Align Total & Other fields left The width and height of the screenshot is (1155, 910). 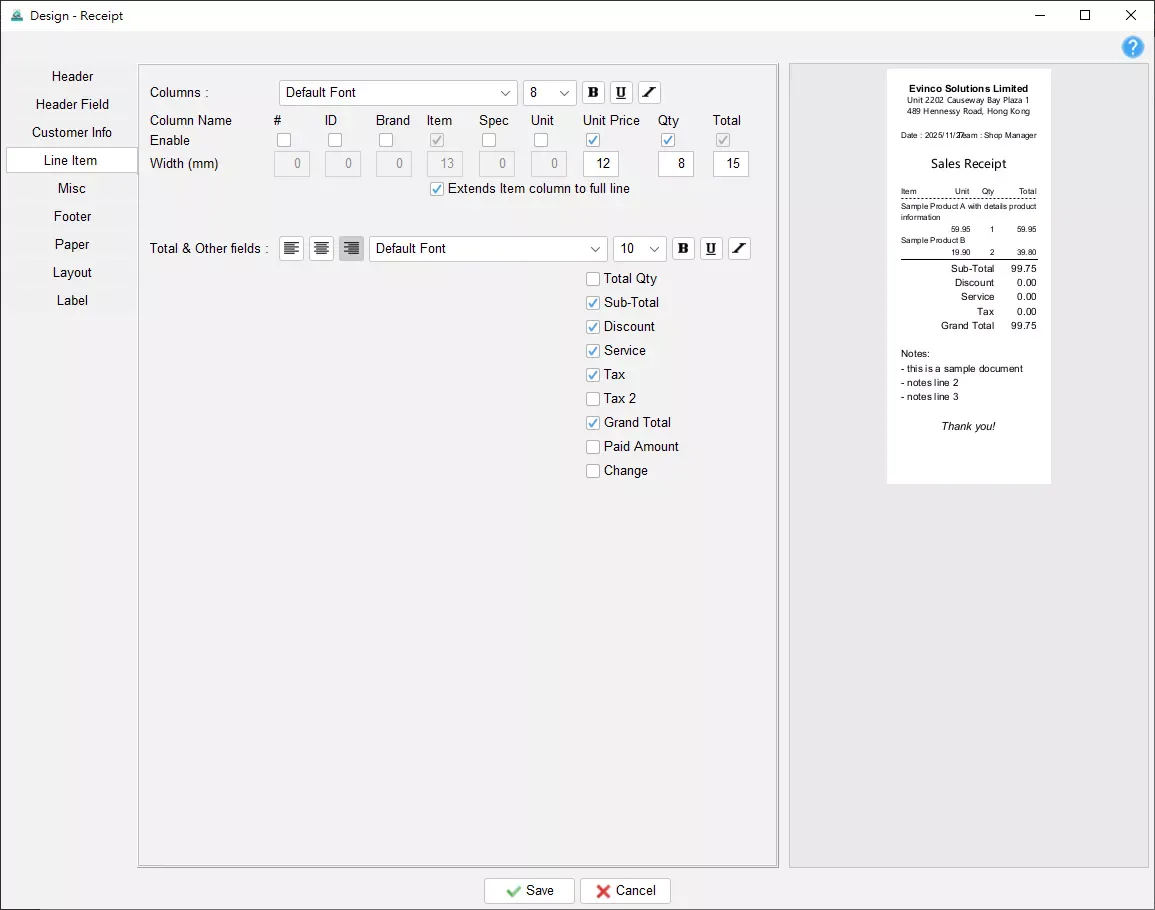point(292,248)
